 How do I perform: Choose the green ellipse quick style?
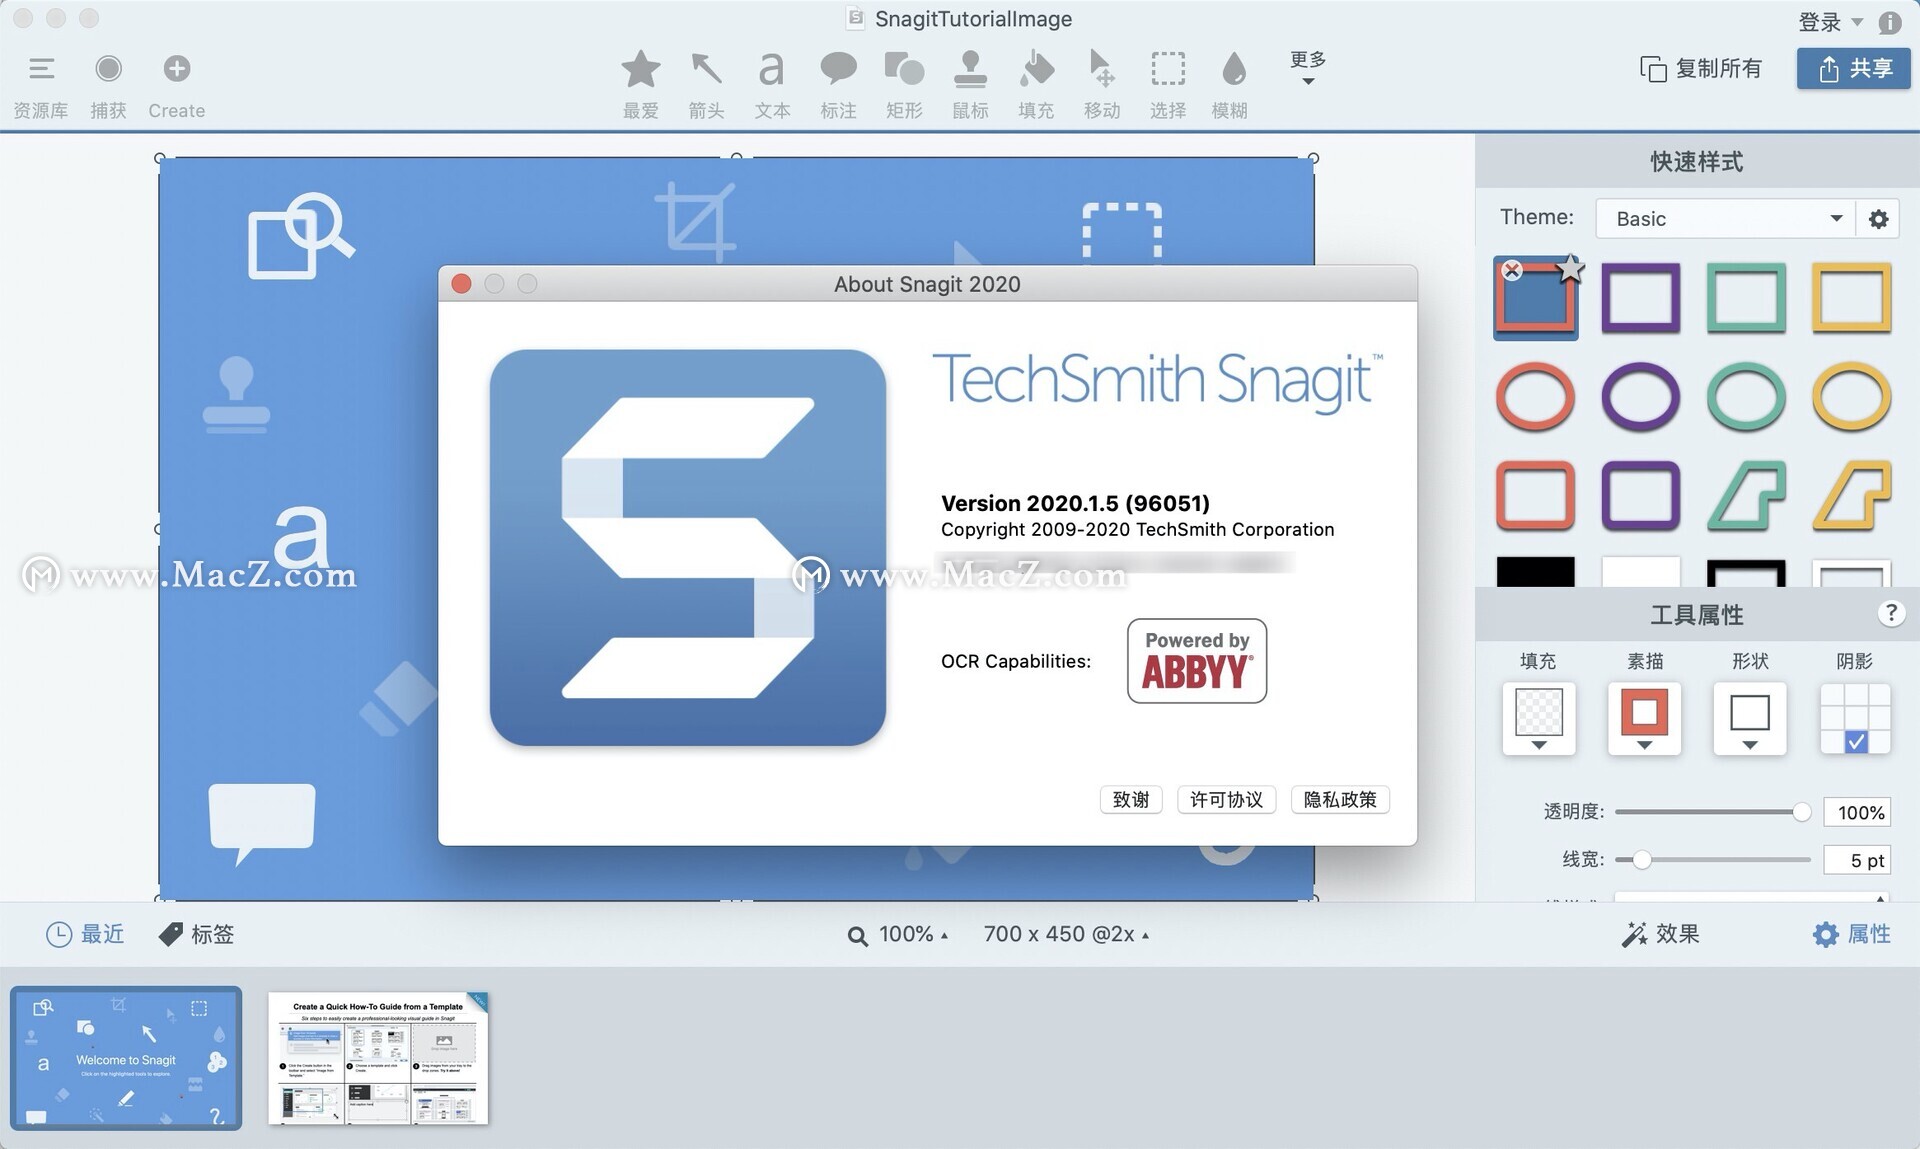[1746, 397]
